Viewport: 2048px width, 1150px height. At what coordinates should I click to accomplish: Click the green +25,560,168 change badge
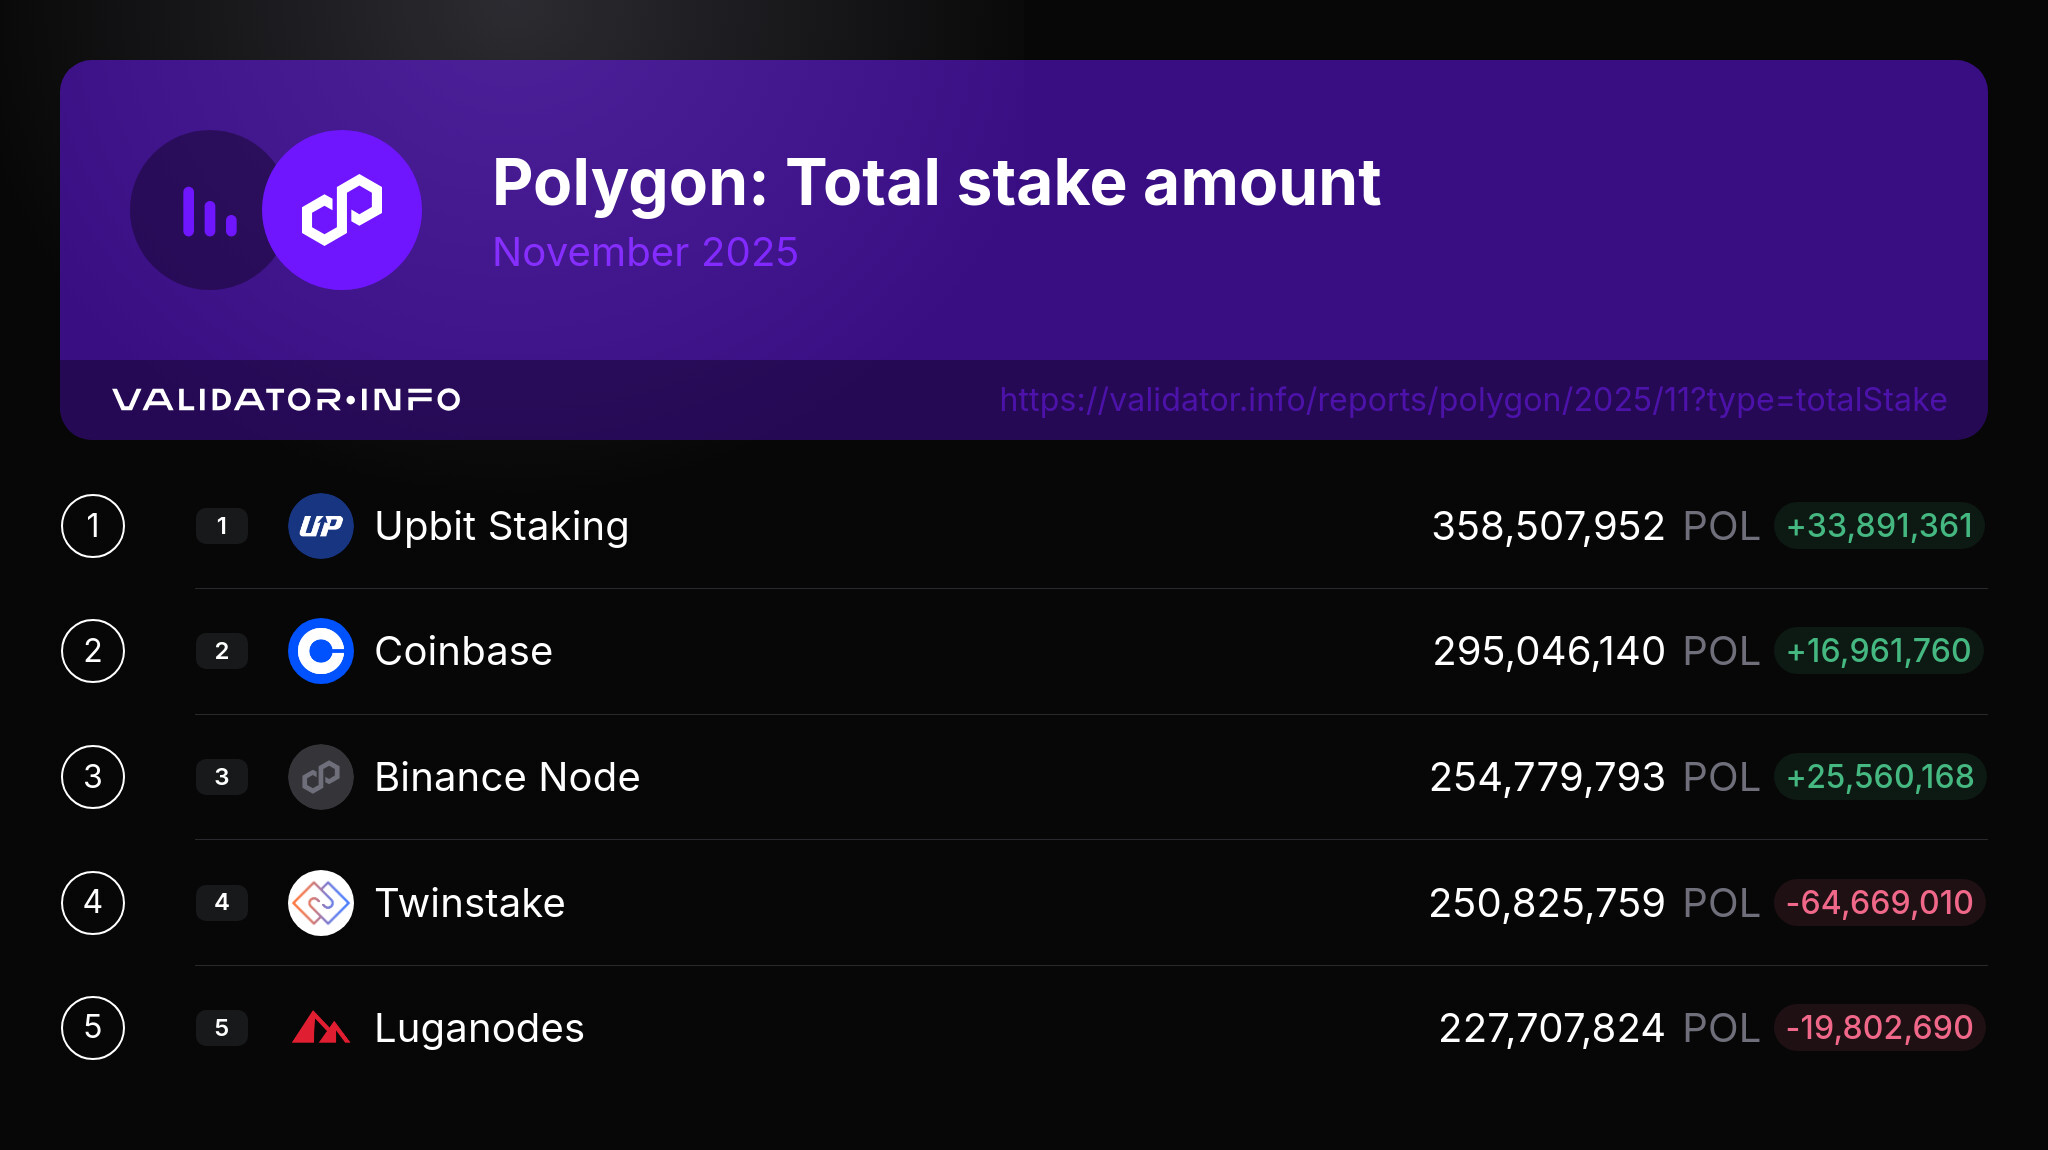(x=1879, y=777)
